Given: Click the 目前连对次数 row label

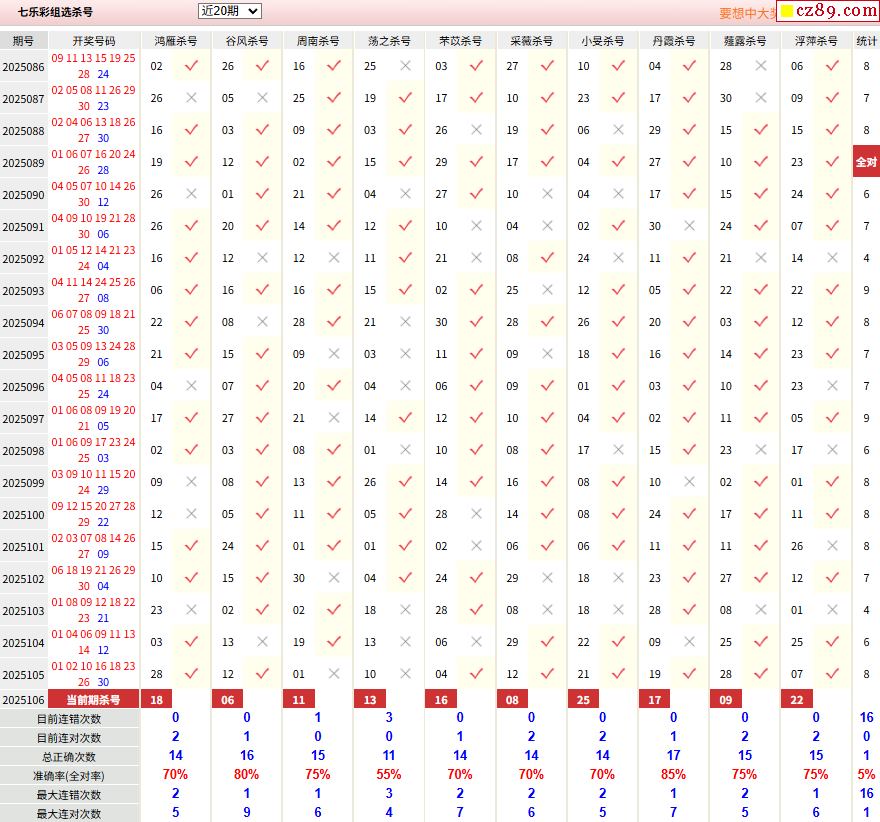Looking at the screenshot, I should (69, 738).
